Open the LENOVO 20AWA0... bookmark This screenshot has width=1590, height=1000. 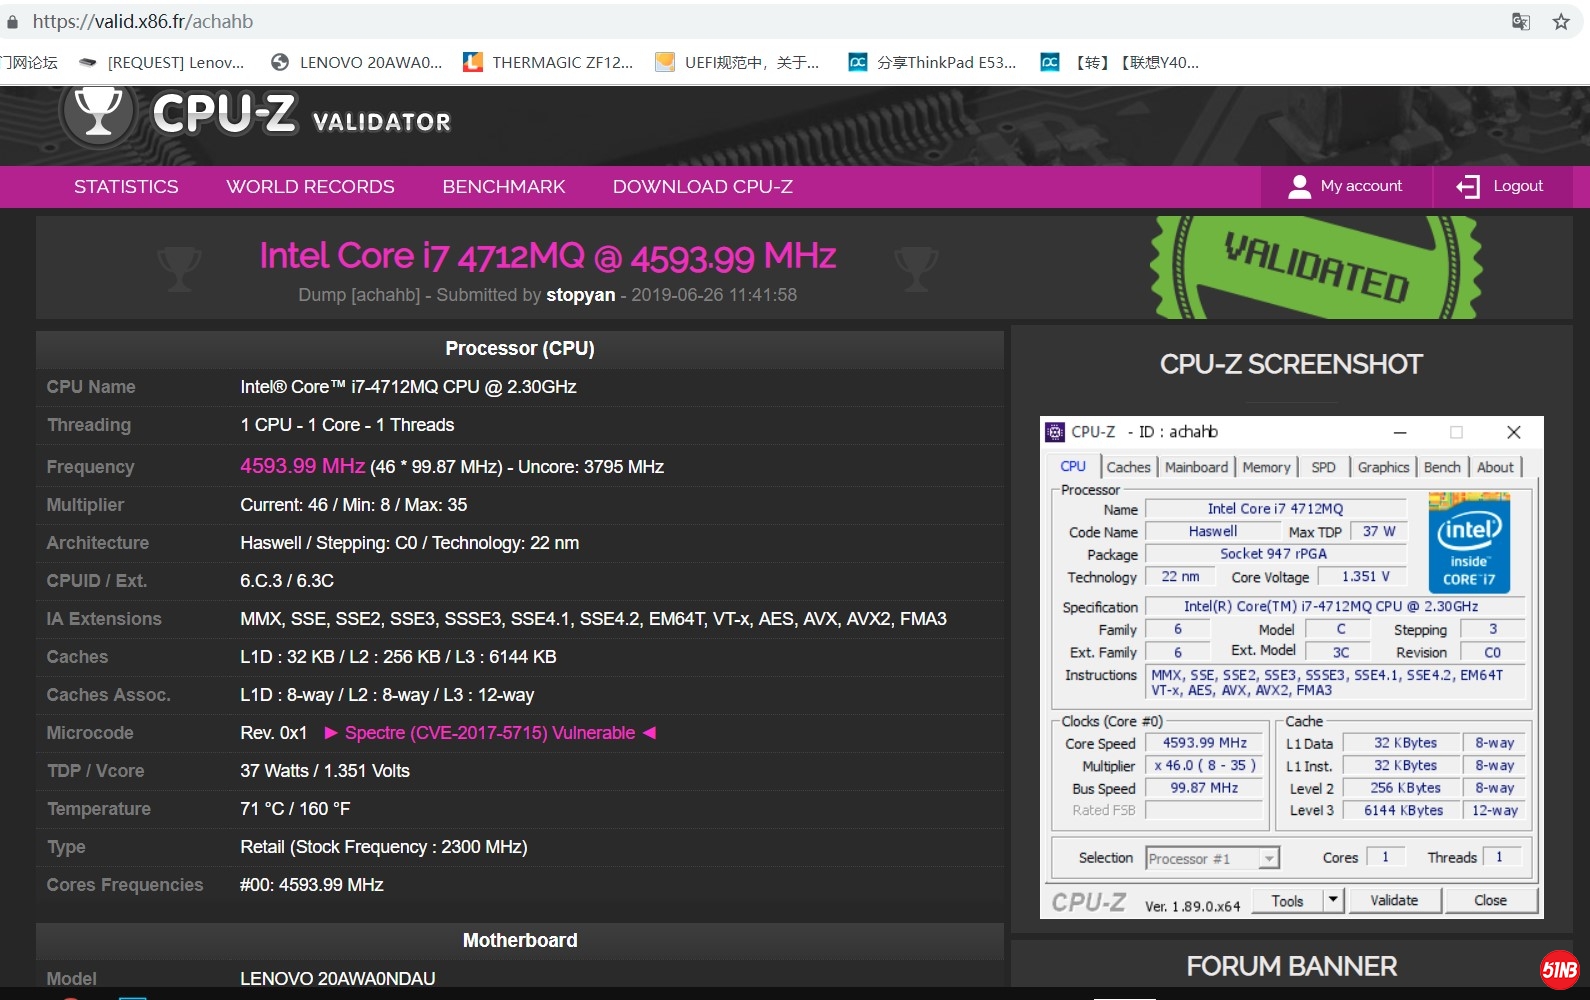pyautogui.click(x=357, y=62)
